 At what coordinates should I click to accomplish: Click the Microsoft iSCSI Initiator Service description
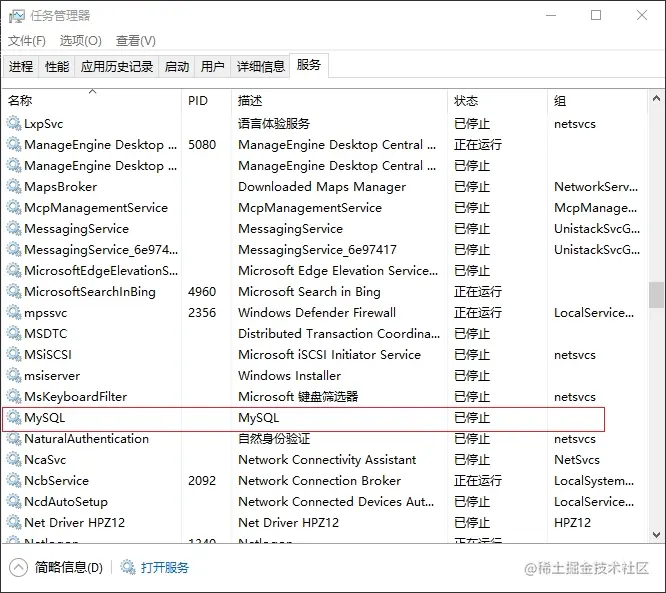(x=329, y=354)
